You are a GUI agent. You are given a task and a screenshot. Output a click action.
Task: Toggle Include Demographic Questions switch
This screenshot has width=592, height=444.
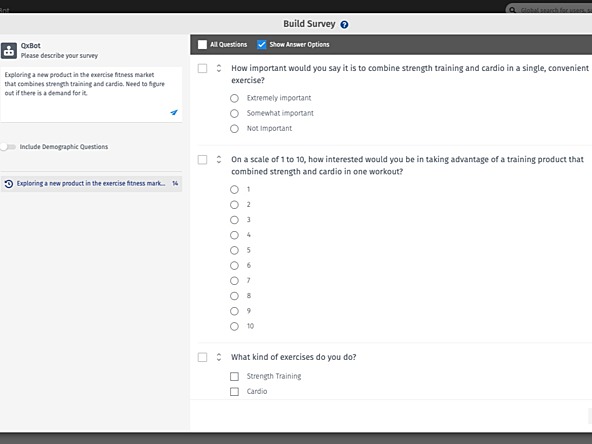tap(8, 147)
